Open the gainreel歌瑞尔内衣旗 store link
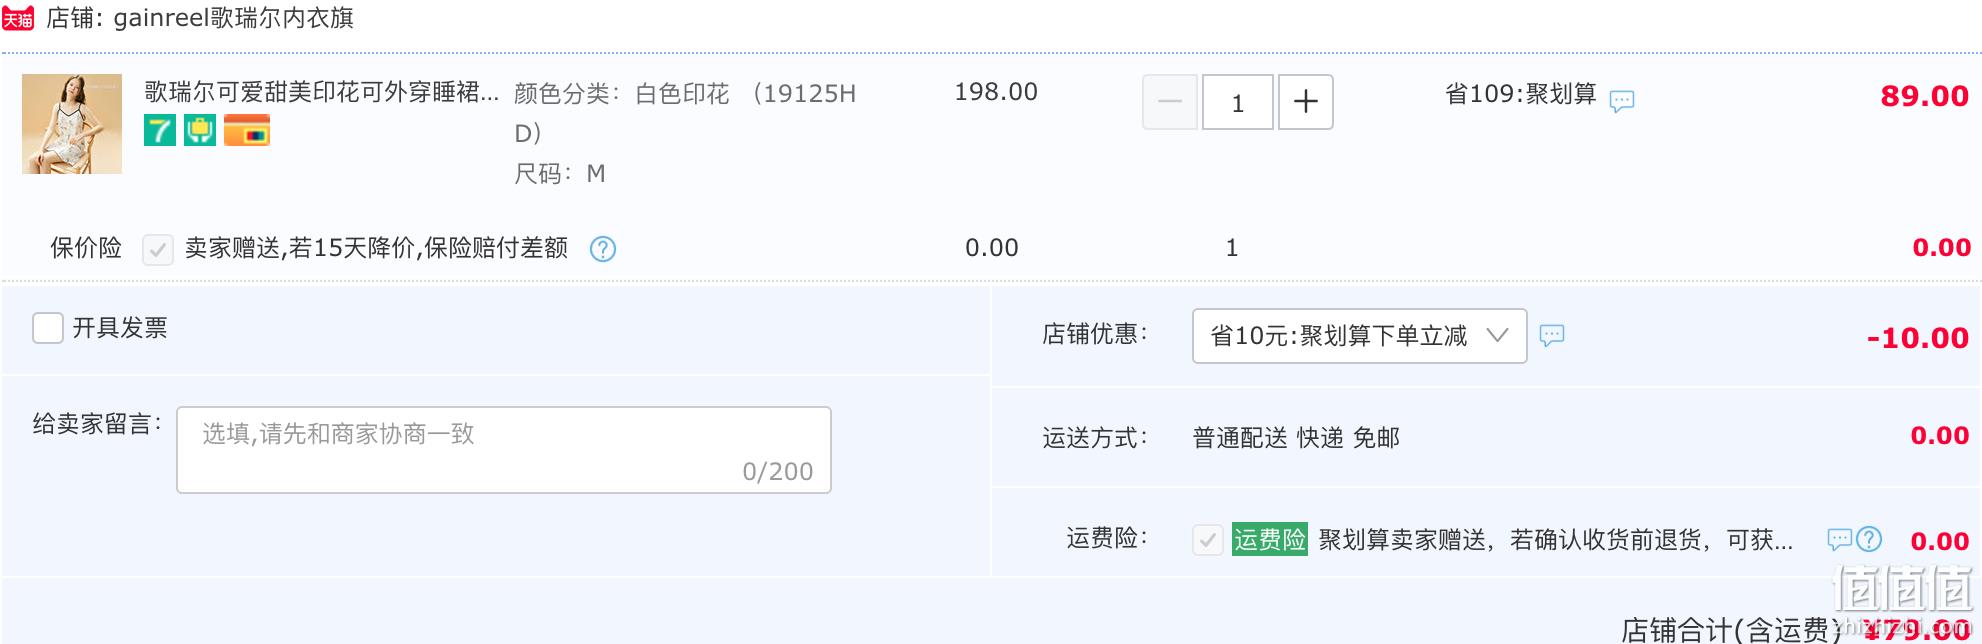Screen dimensions: 1982x644 pyautogui.click(x=234, y=18)
